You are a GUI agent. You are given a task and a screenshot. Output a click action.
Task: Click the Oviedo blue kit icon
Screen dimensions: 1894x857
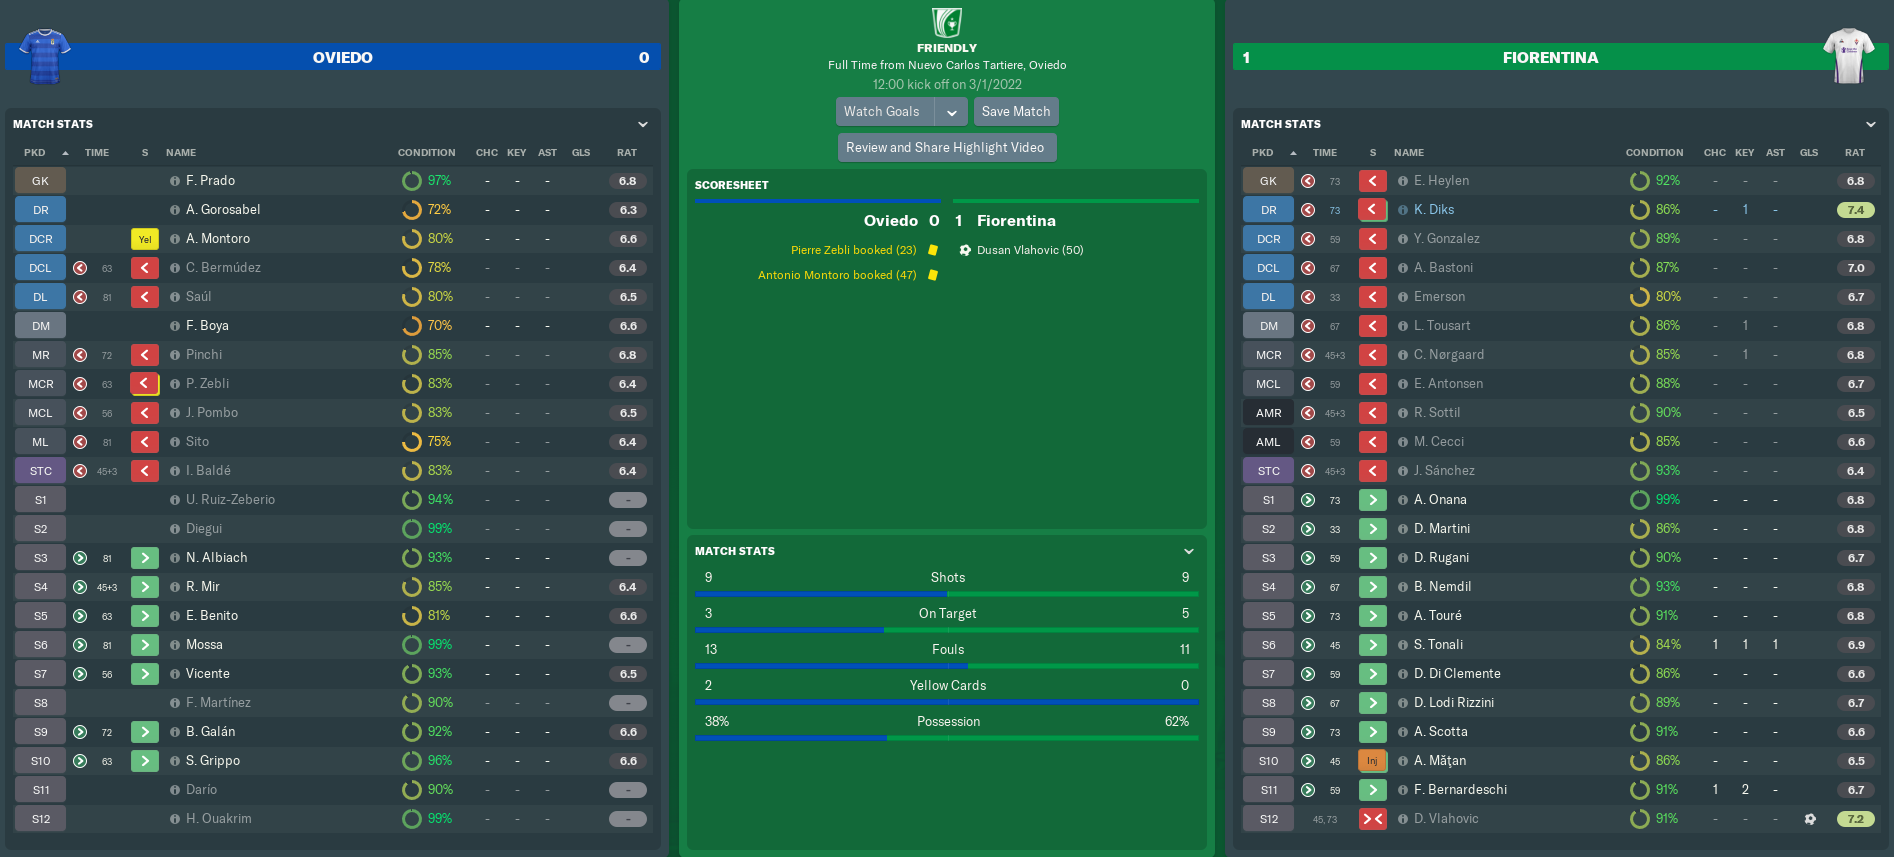tap(44, 56)
